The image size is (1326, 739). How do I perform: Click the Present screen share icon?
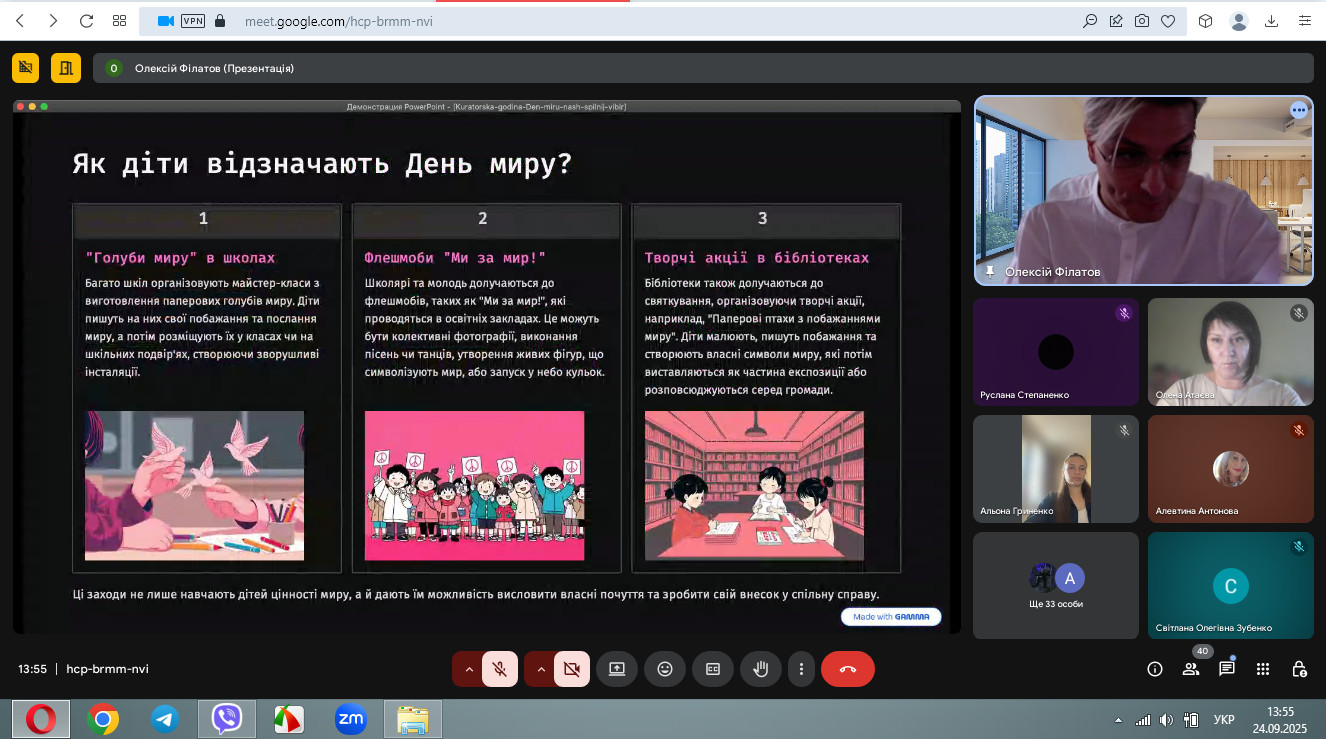point(617,669)
